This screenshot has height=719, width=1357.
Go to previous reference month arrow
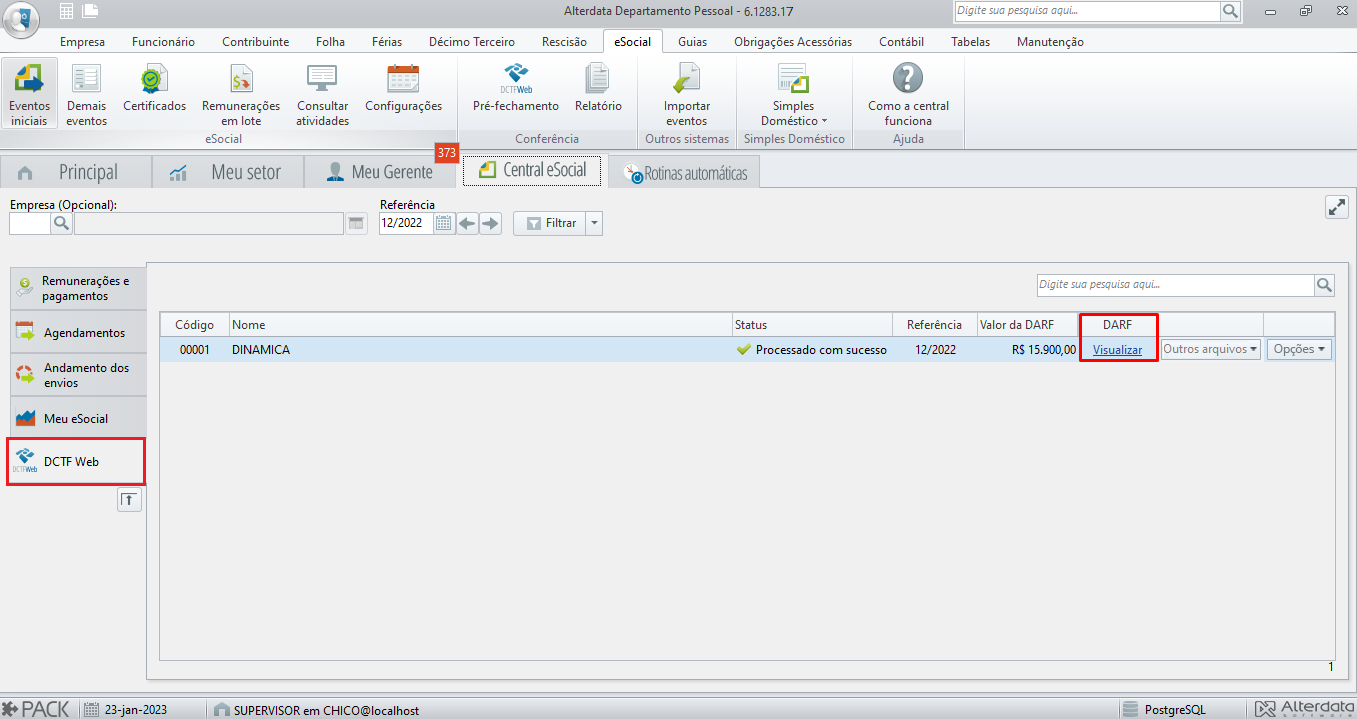[467, 223]
